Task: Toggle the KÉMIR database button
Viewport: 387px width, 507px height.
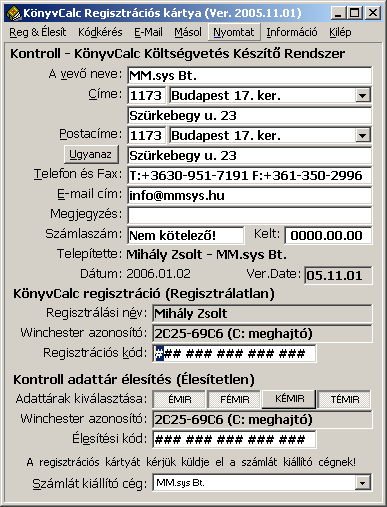Action: (289, 399)
